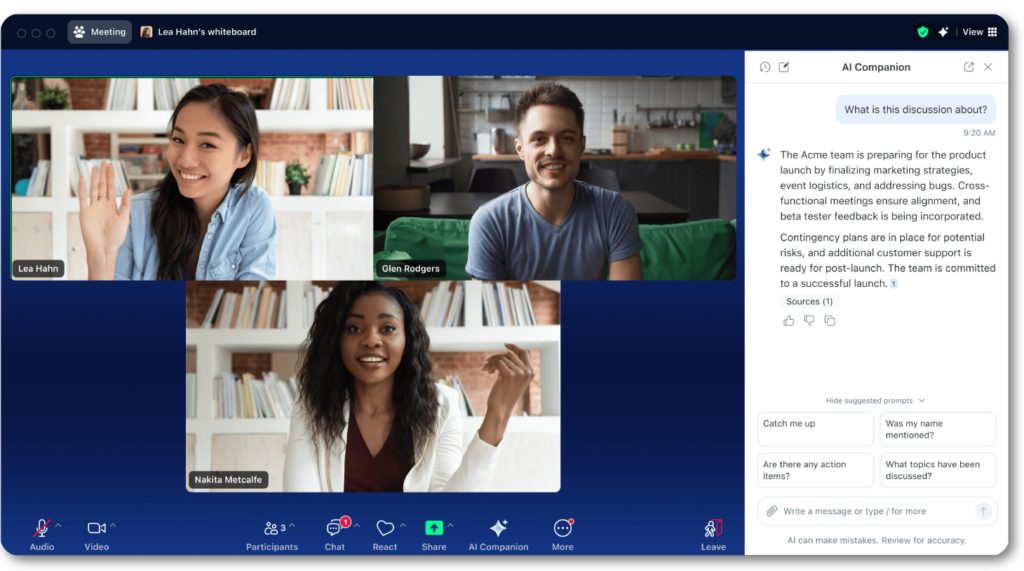Expand the video options caret
1024x571 pixels.
(x=113, y=525)
